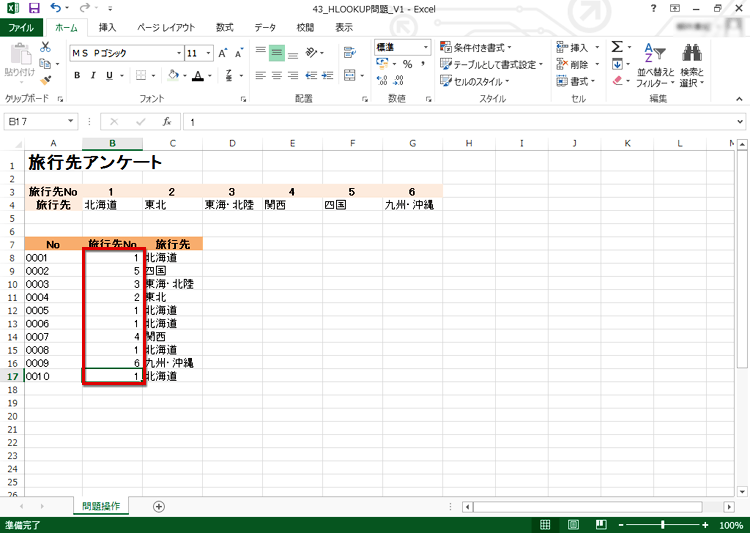Click the Paste clipboard icon
The image size is (750, 533).
20,54
